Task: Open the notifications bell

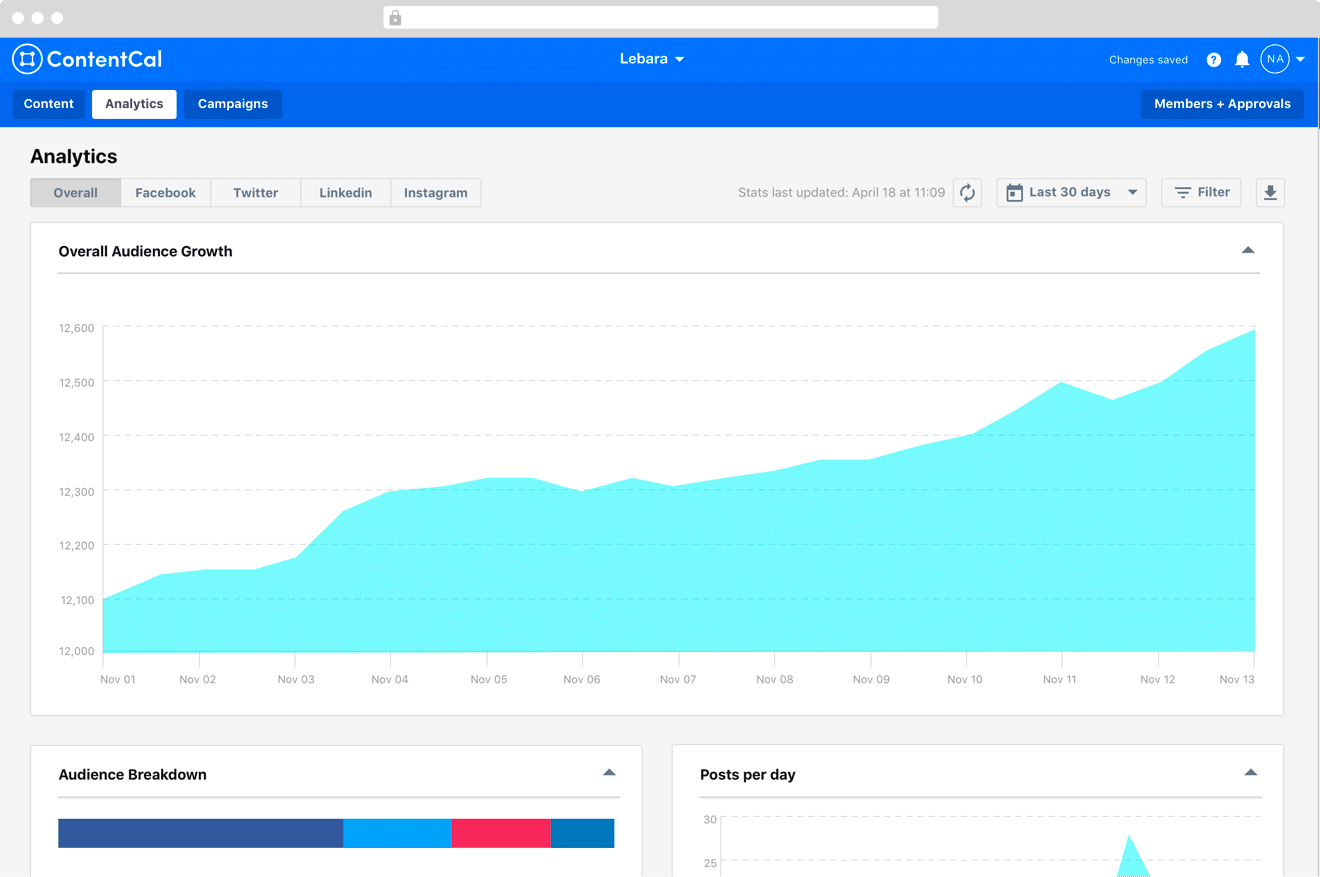Action: click(1242, 60)
